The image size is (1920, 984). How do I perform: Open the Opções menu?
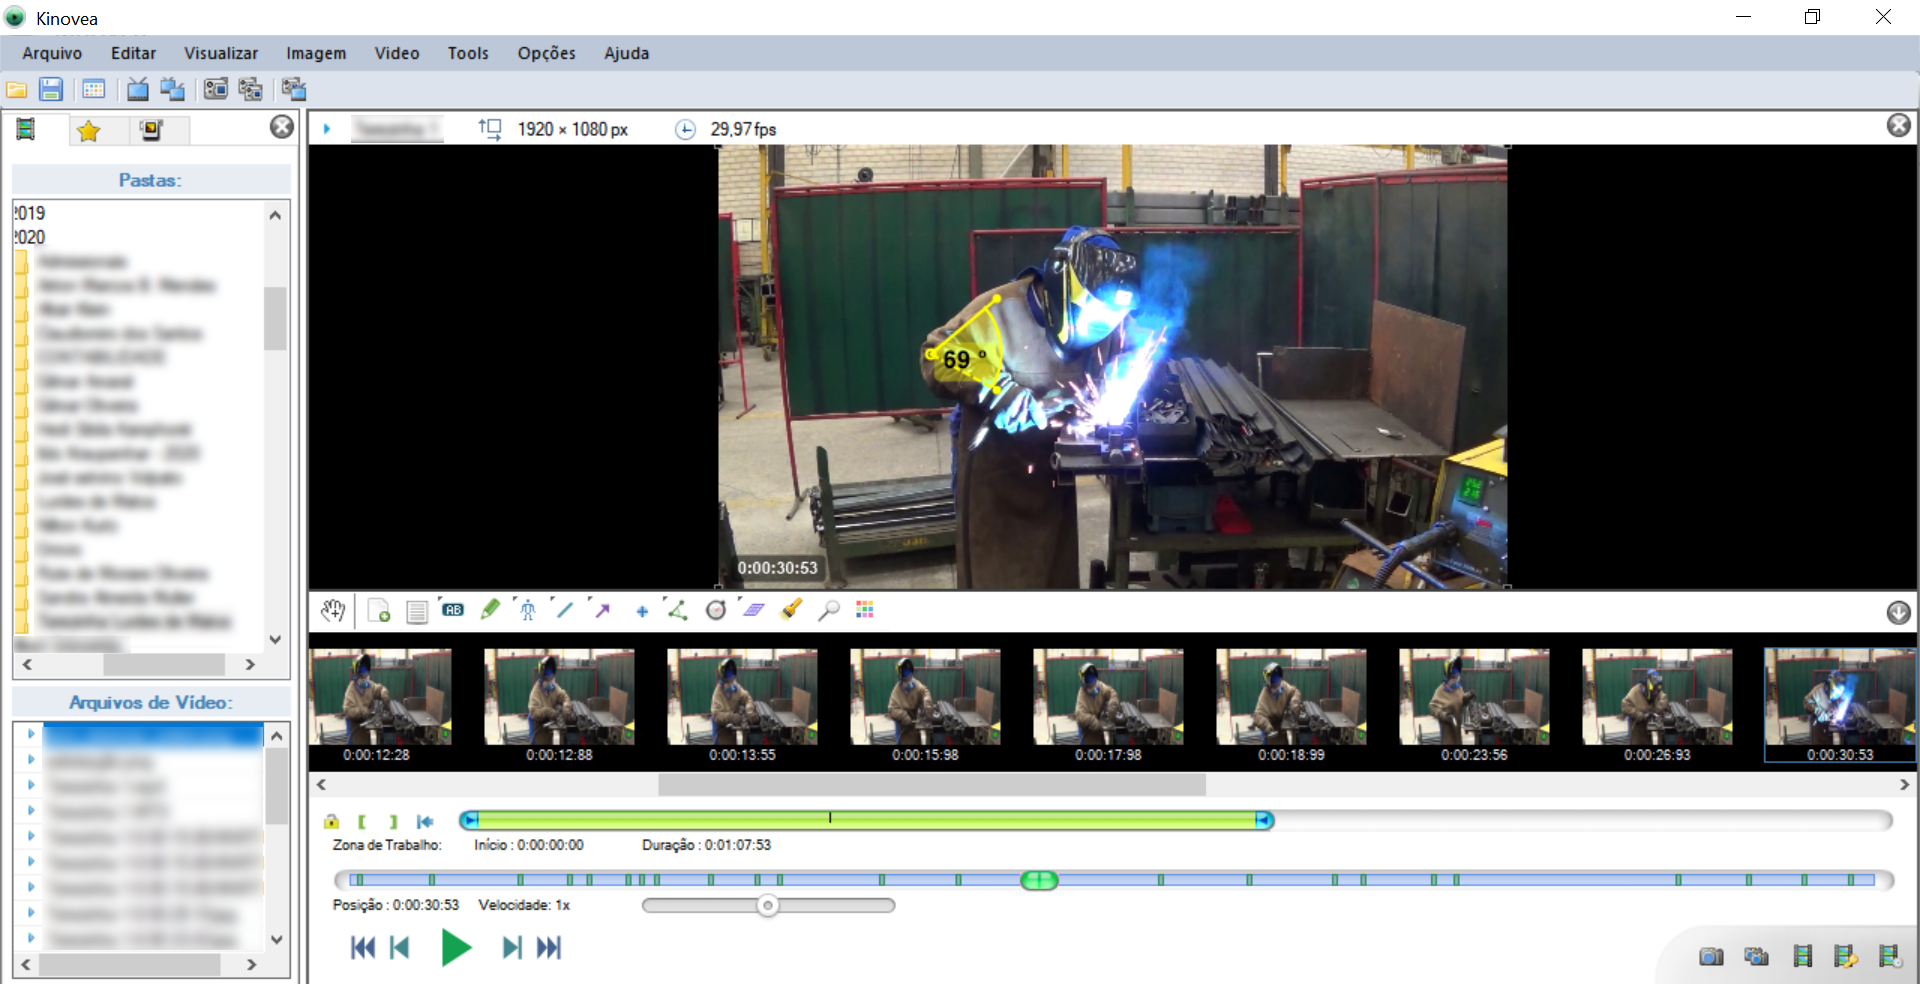[546, 53]
